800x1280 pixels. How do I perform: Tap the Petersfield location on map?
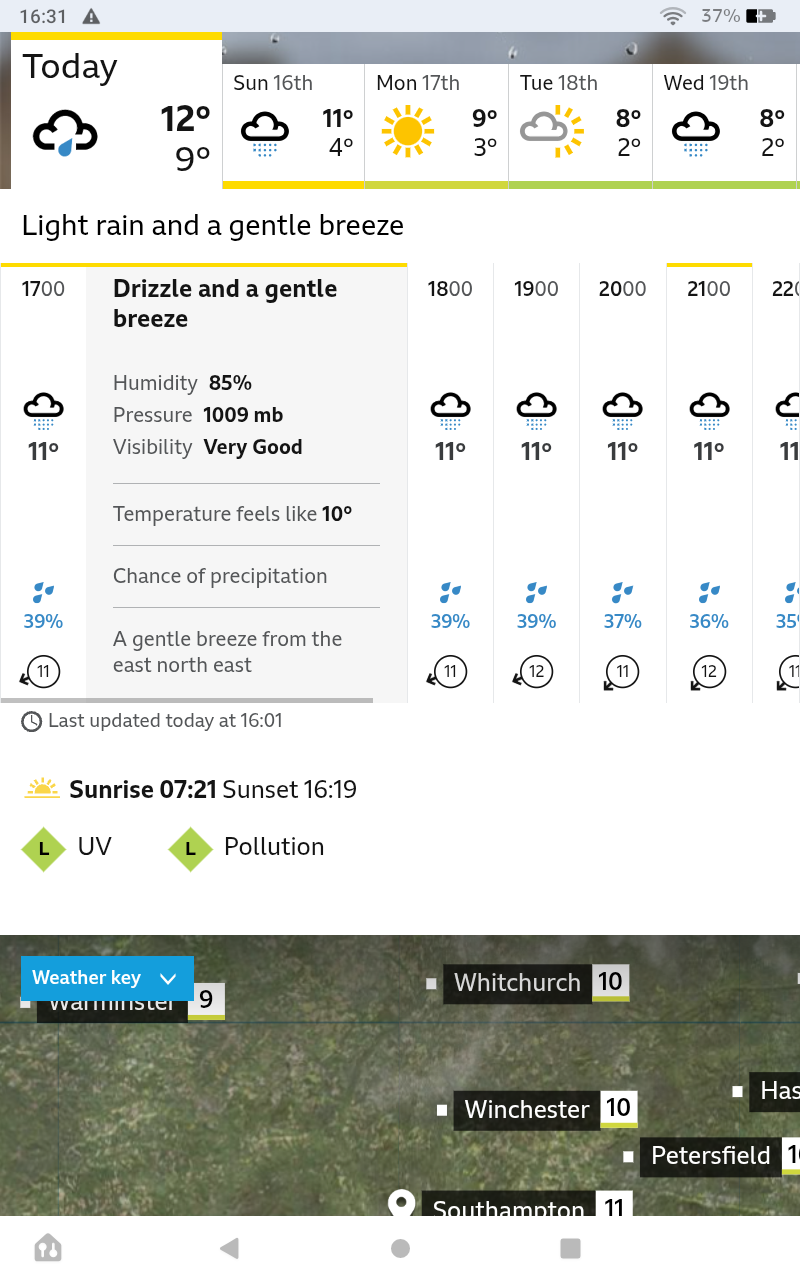(x=710, y=1156)
